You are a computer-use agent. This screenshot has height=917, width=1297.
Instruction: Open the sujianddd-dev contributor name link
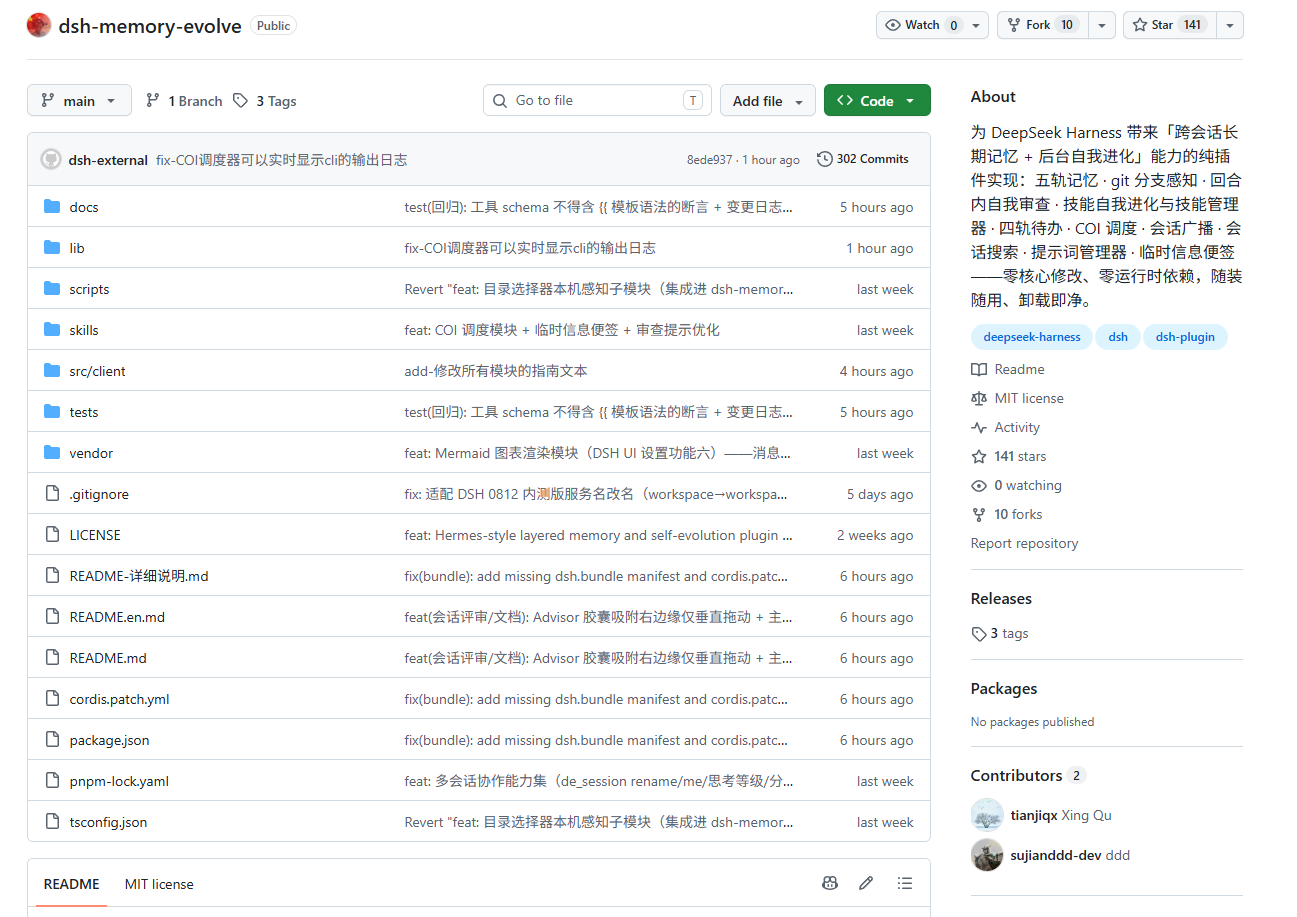1056,855
